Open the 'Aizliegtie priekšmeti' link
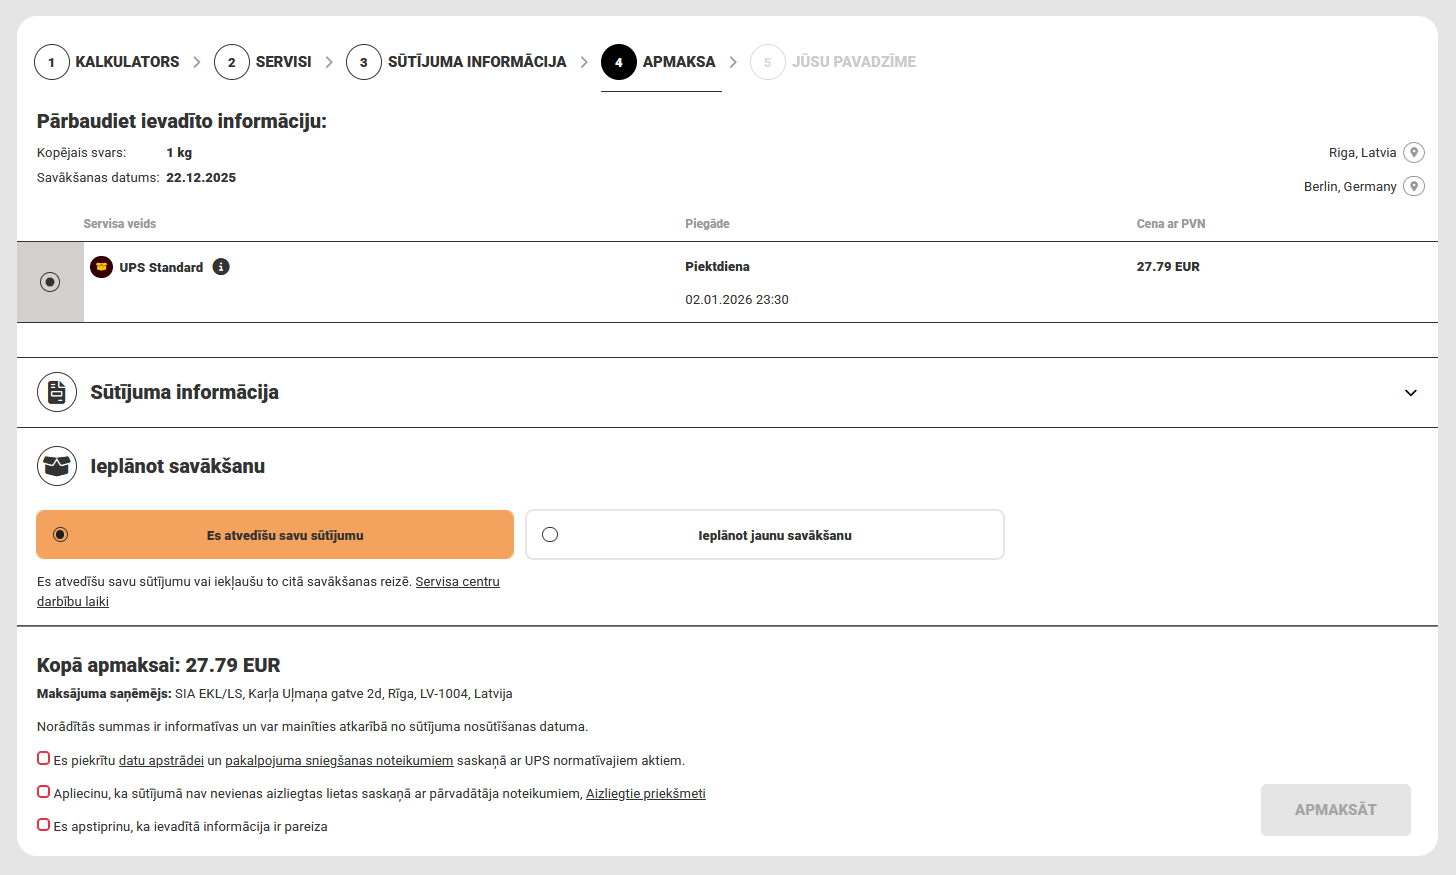Screen dimensions: 1456x875 point(645,794)
